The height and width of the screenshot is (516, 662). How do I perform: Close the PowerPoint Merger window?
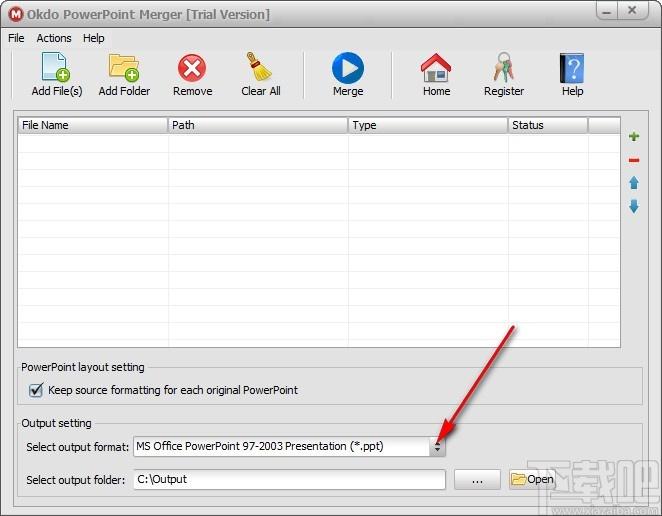(x=632, y=11)
